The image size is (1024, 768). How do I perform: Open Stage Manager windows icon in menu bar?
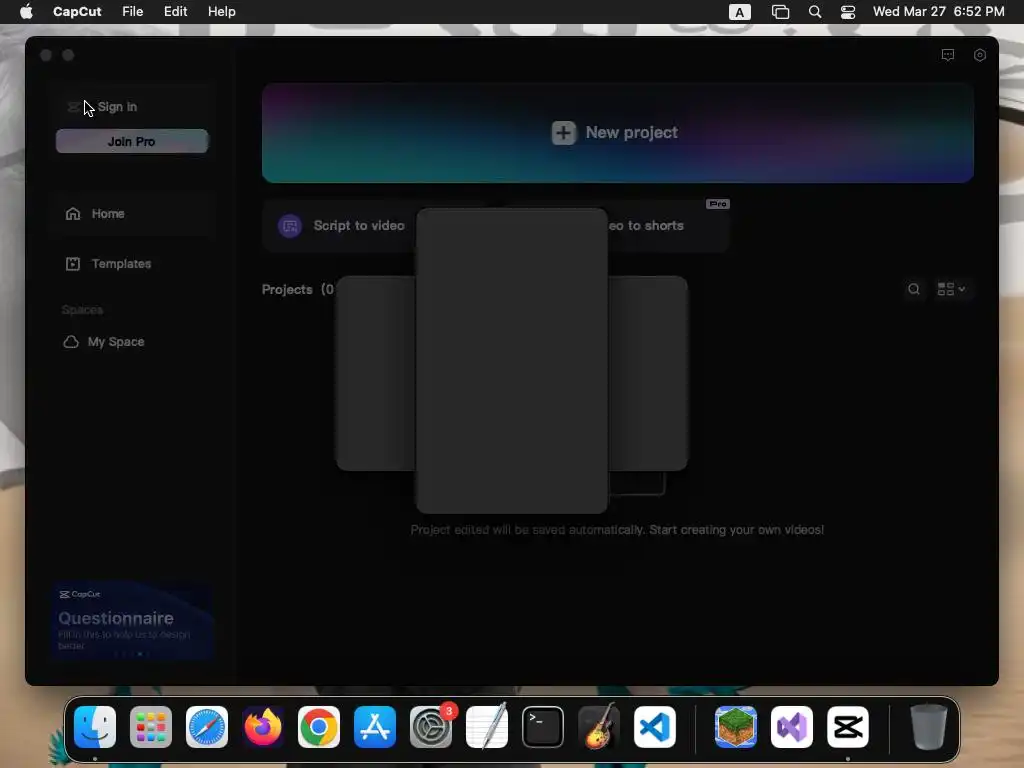pos(780,12)
